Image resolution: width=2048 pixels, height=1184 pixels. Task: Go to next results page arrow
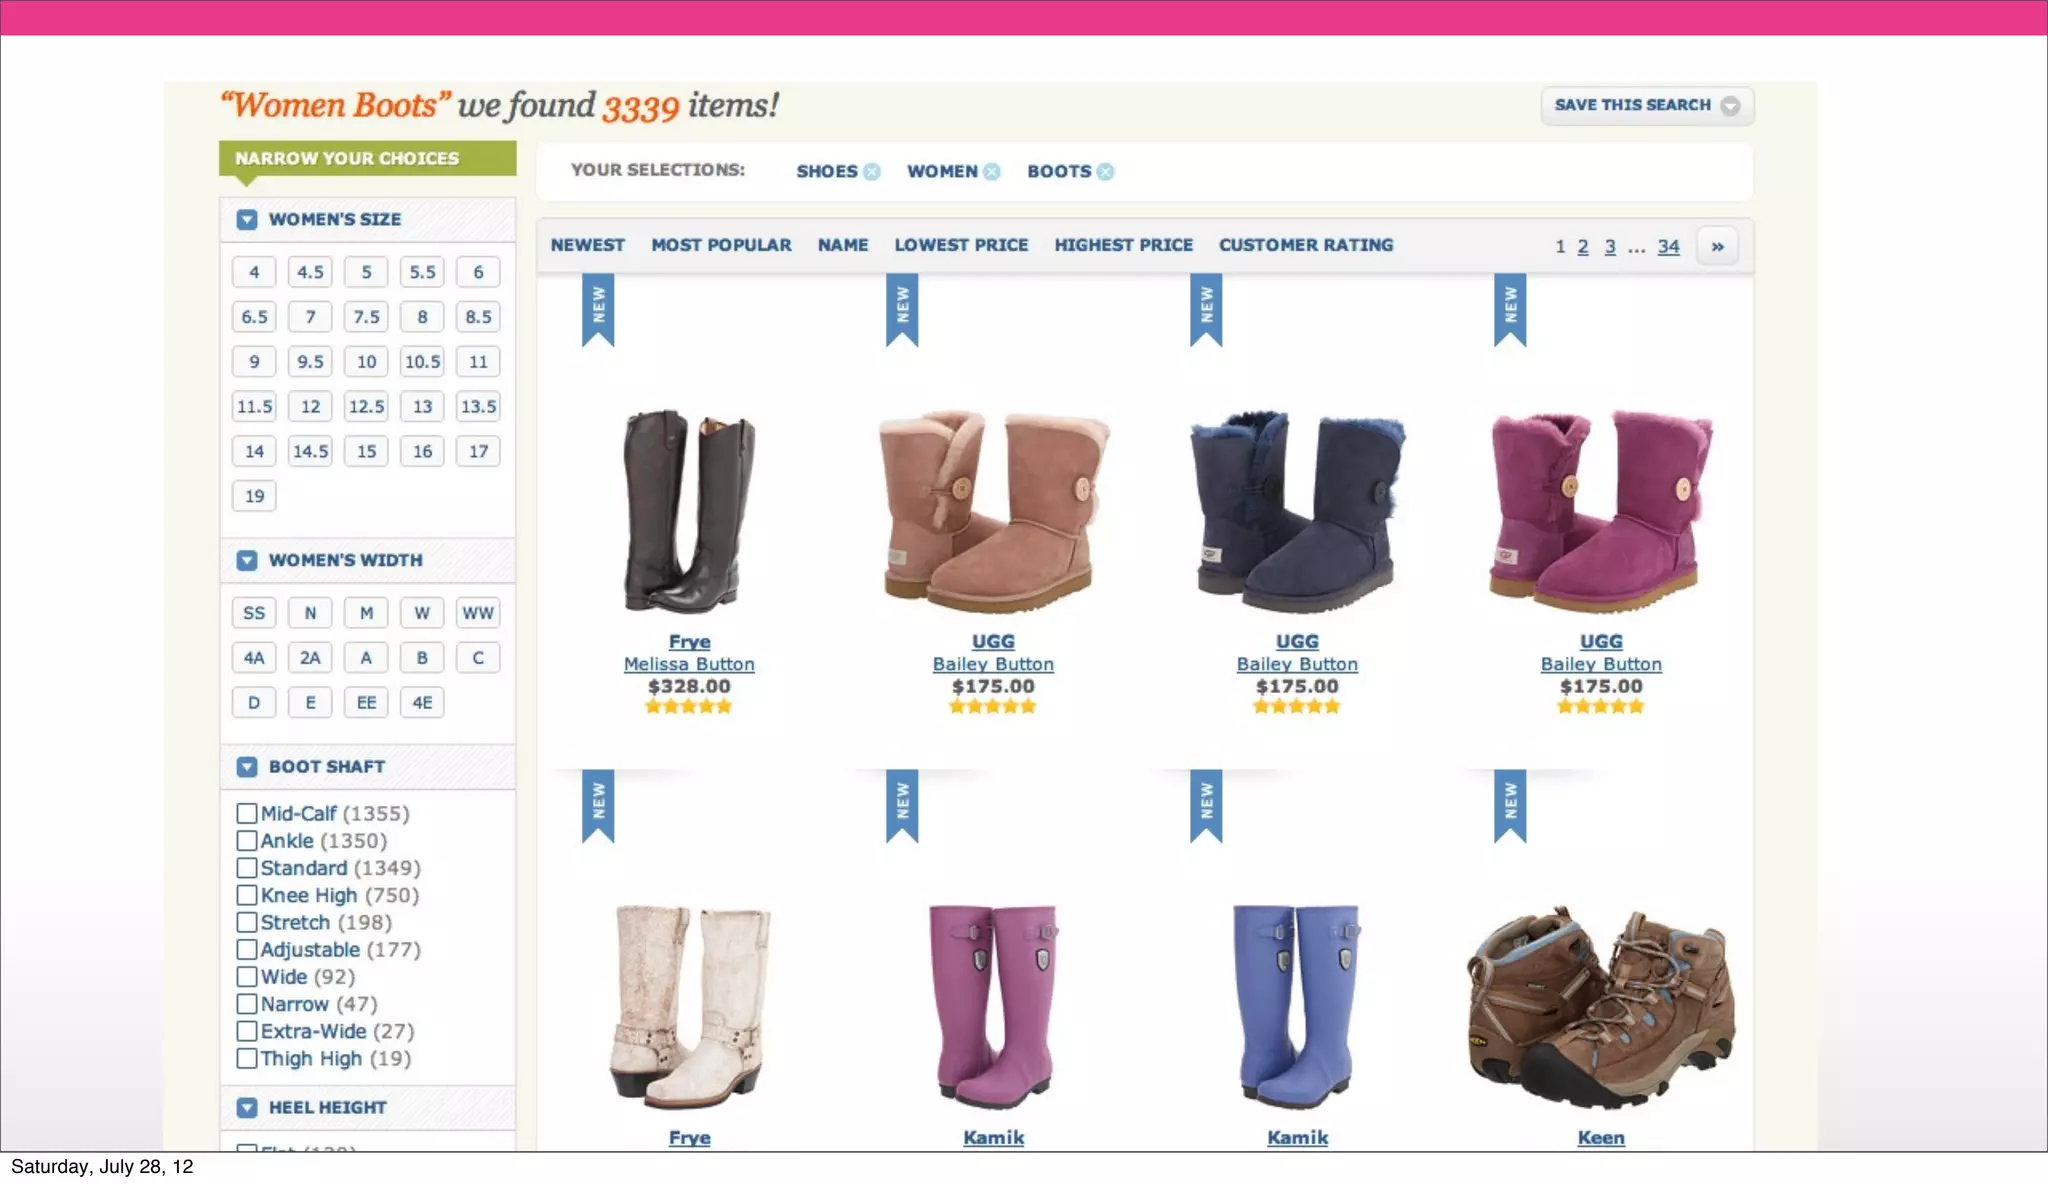tap(1717, 246)
